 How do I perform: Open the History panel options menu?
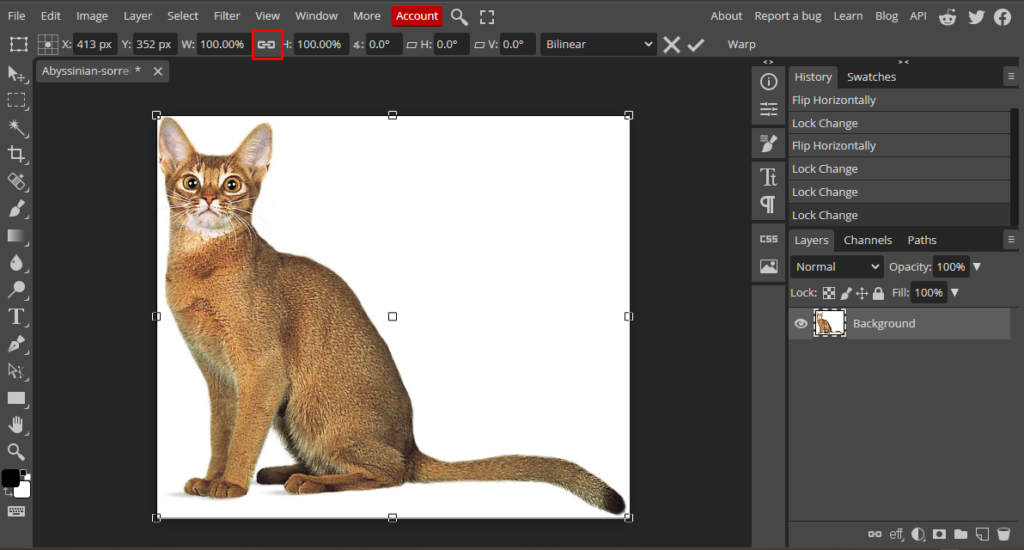[x=1011, y=76]
